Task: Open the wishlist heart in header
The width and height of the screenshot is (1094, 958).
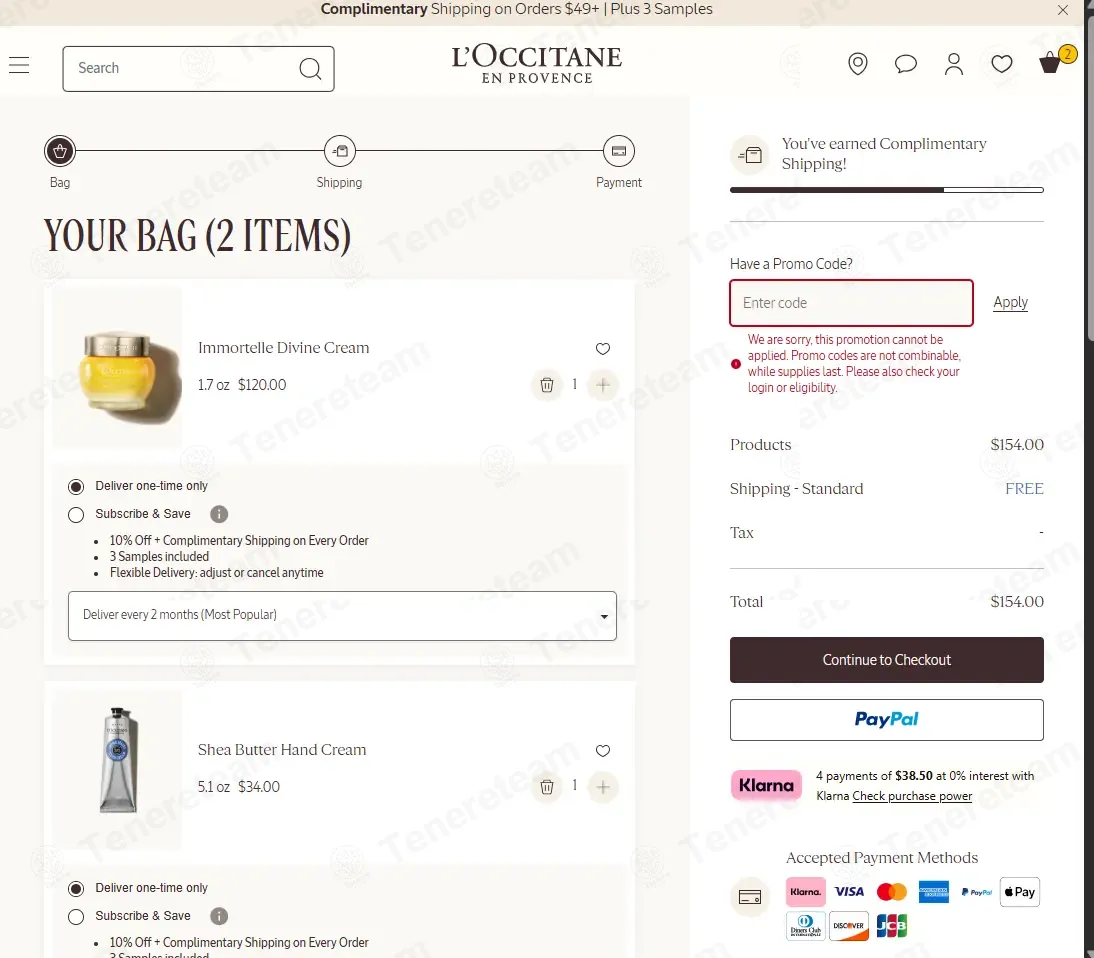Action: pos(1002,64)
